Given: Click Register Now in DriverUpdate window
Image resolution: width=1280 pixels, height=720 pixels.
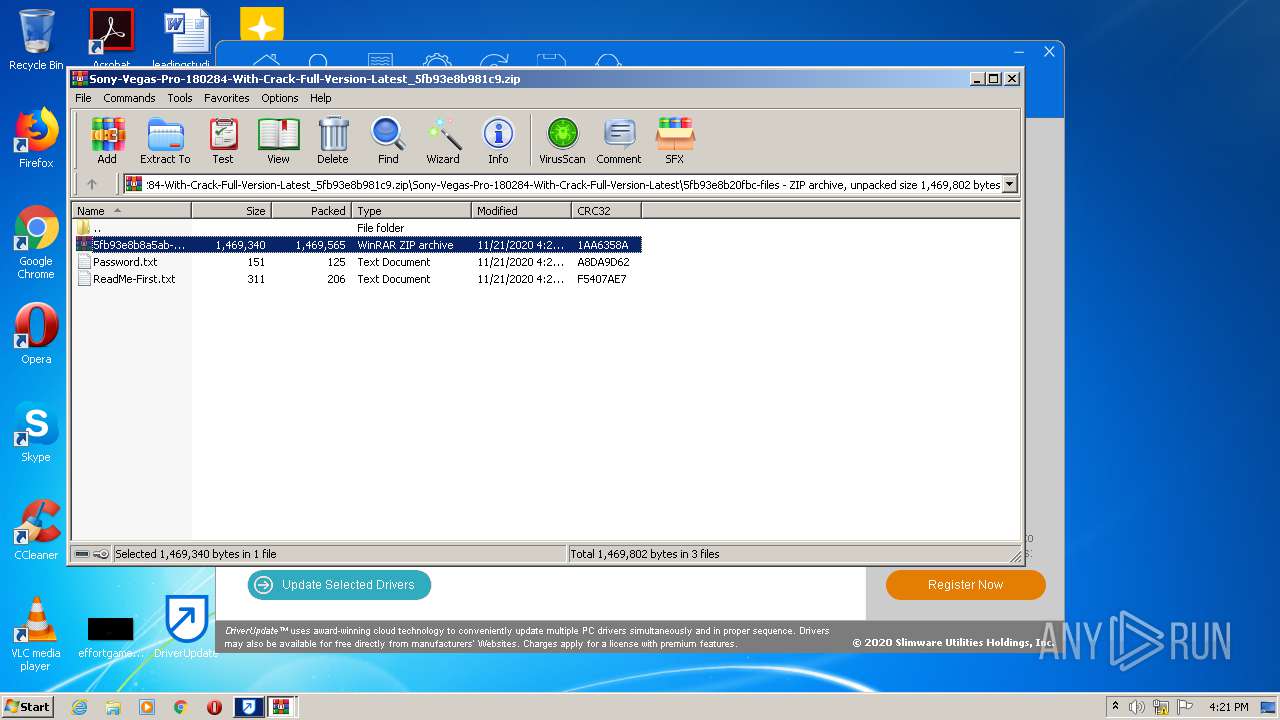Looking at the screenshot, I should (x=965, y=585).
